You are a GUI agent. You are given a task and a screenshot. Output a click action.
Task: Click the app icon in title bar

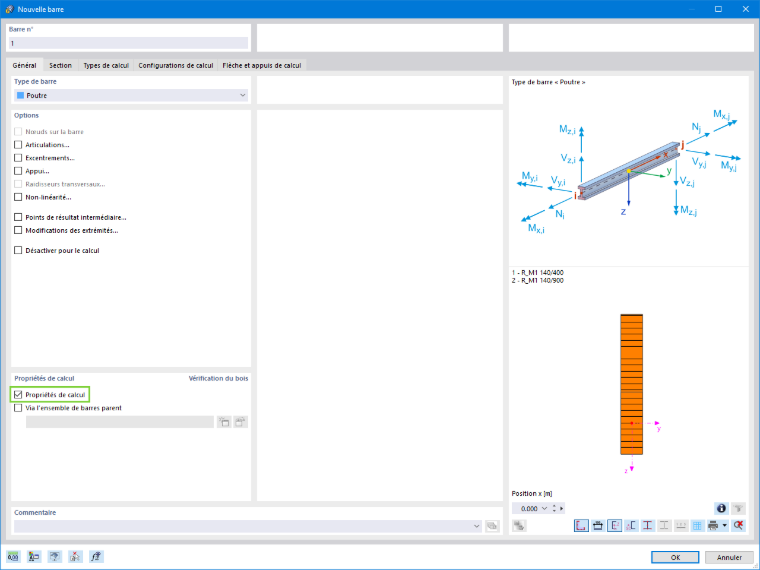(9, 9)
